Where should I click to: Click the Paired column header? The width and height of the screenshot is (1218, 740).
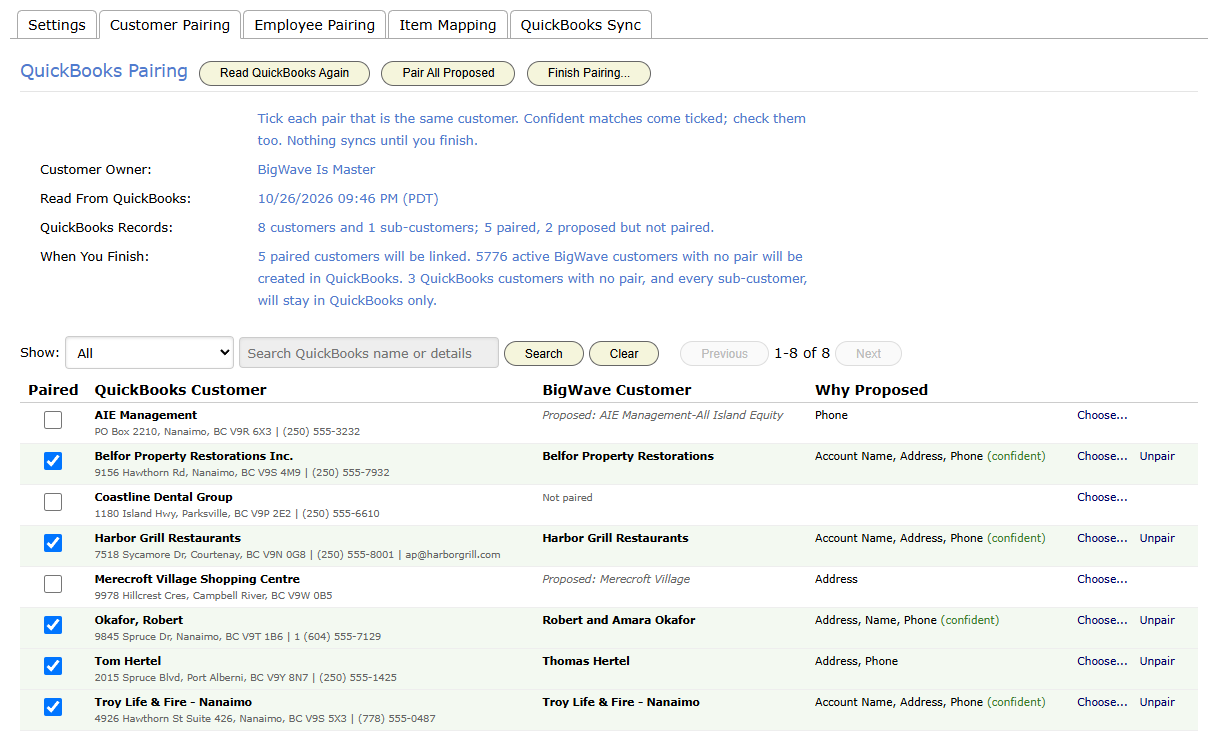(53, 390)
